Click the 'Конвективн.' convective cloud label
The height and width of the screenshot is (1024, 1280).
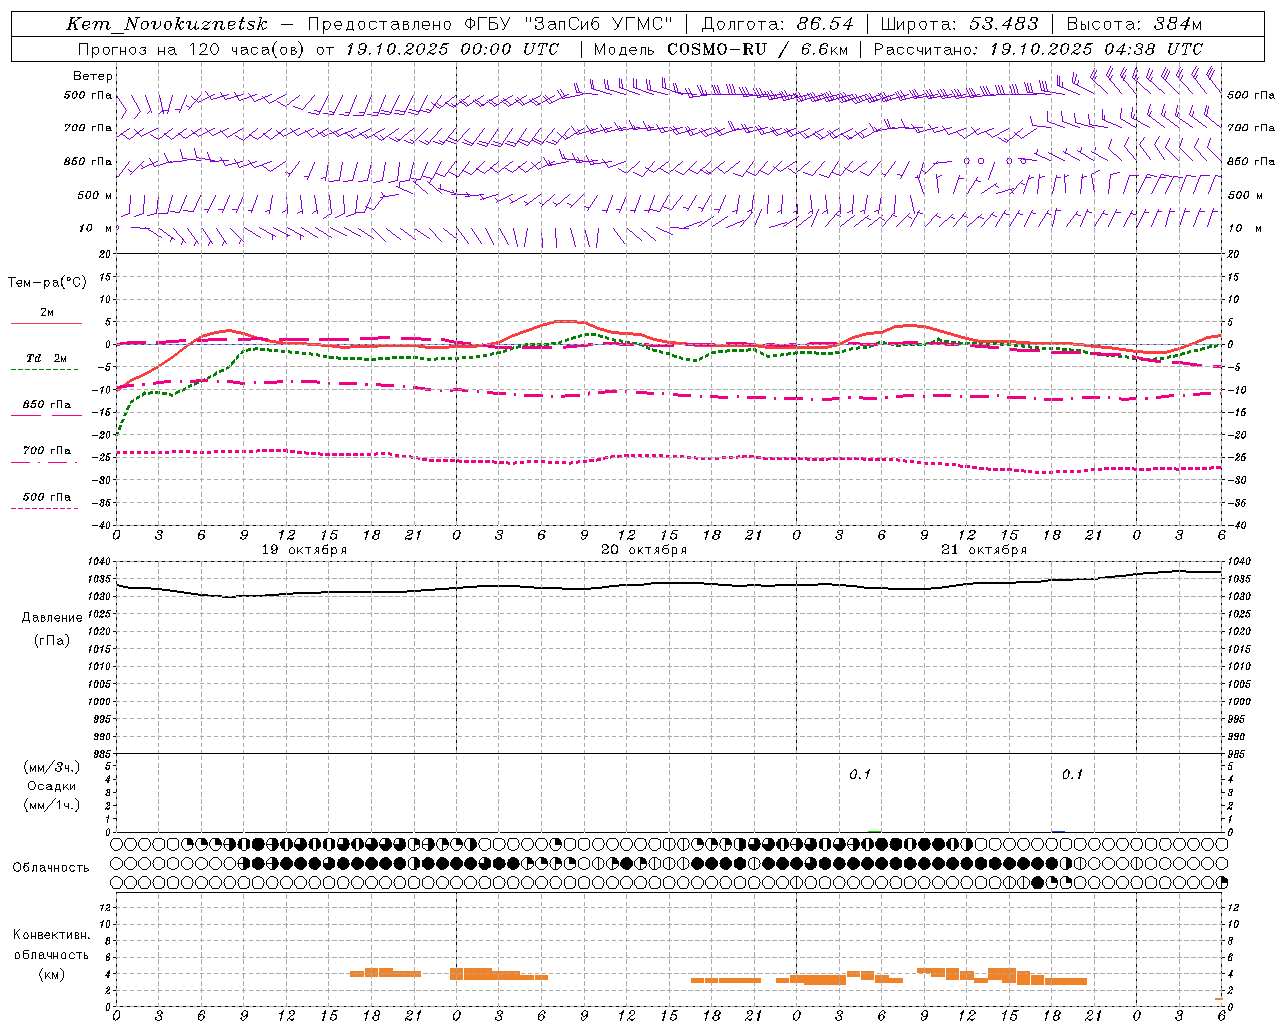point(51,935)
